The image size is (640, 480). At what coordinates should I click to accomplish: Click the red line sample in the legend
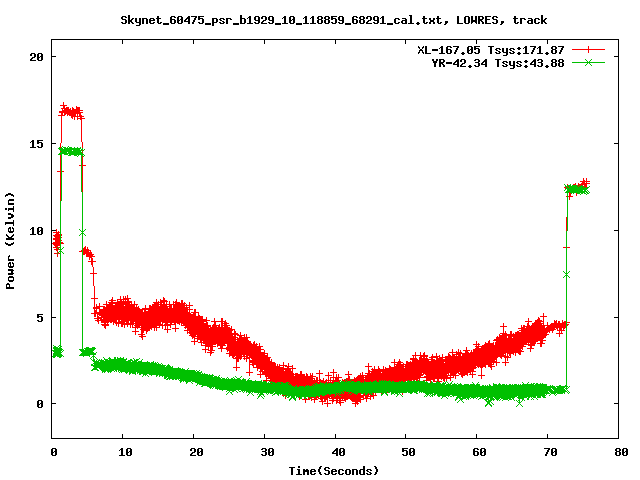click(588, 50)
